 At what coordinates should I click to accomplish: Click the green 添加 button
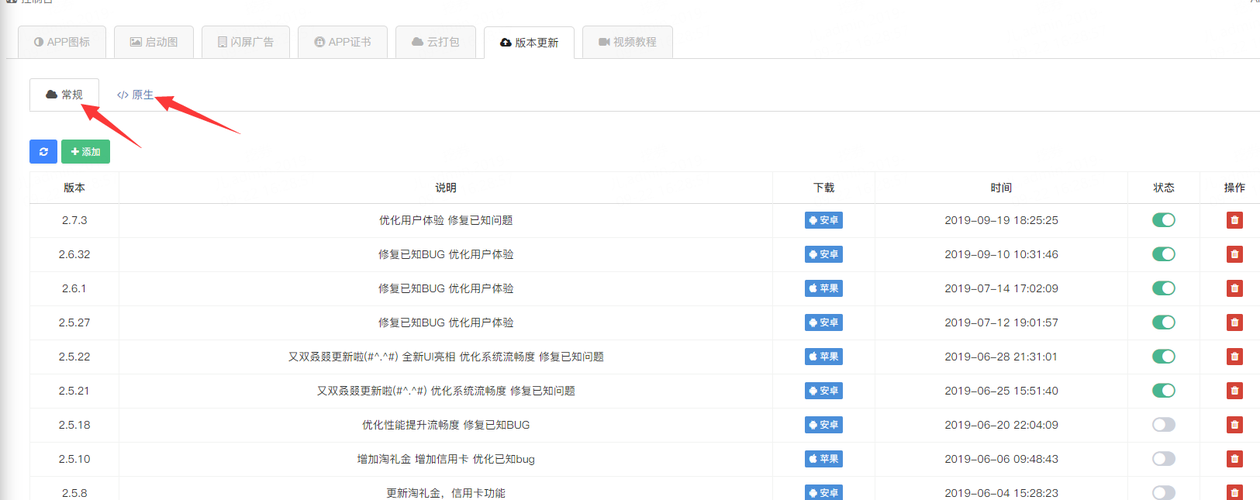pos(85,152)
